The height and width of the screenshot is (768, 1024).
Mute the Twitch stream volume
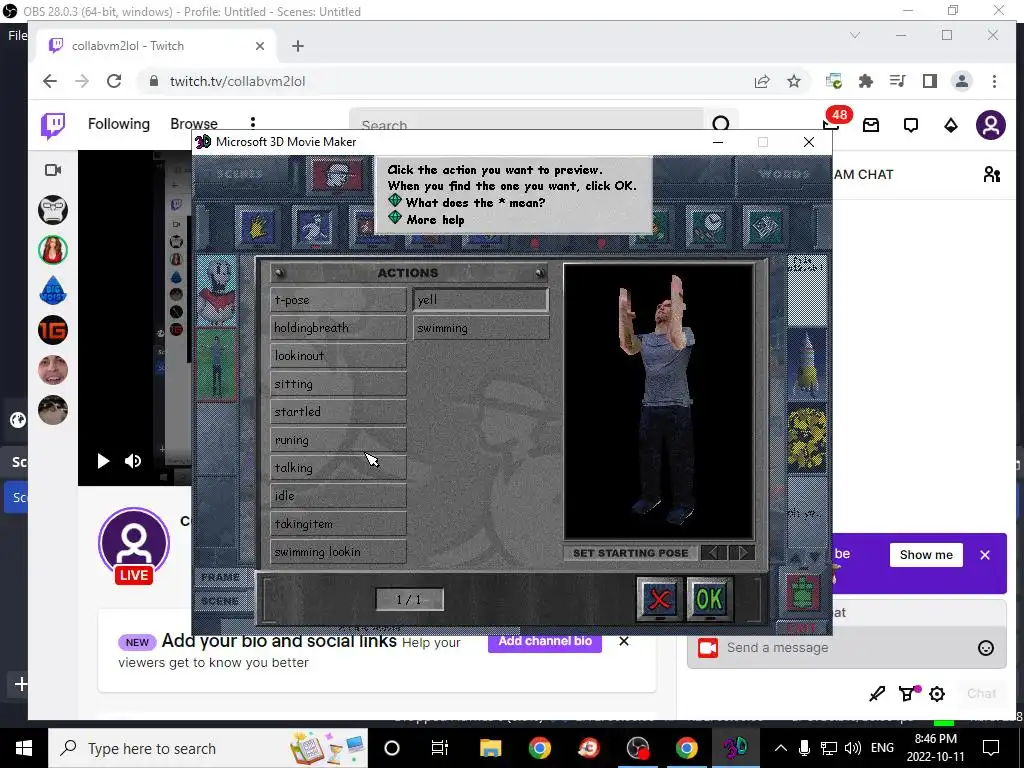click(133, 461)
